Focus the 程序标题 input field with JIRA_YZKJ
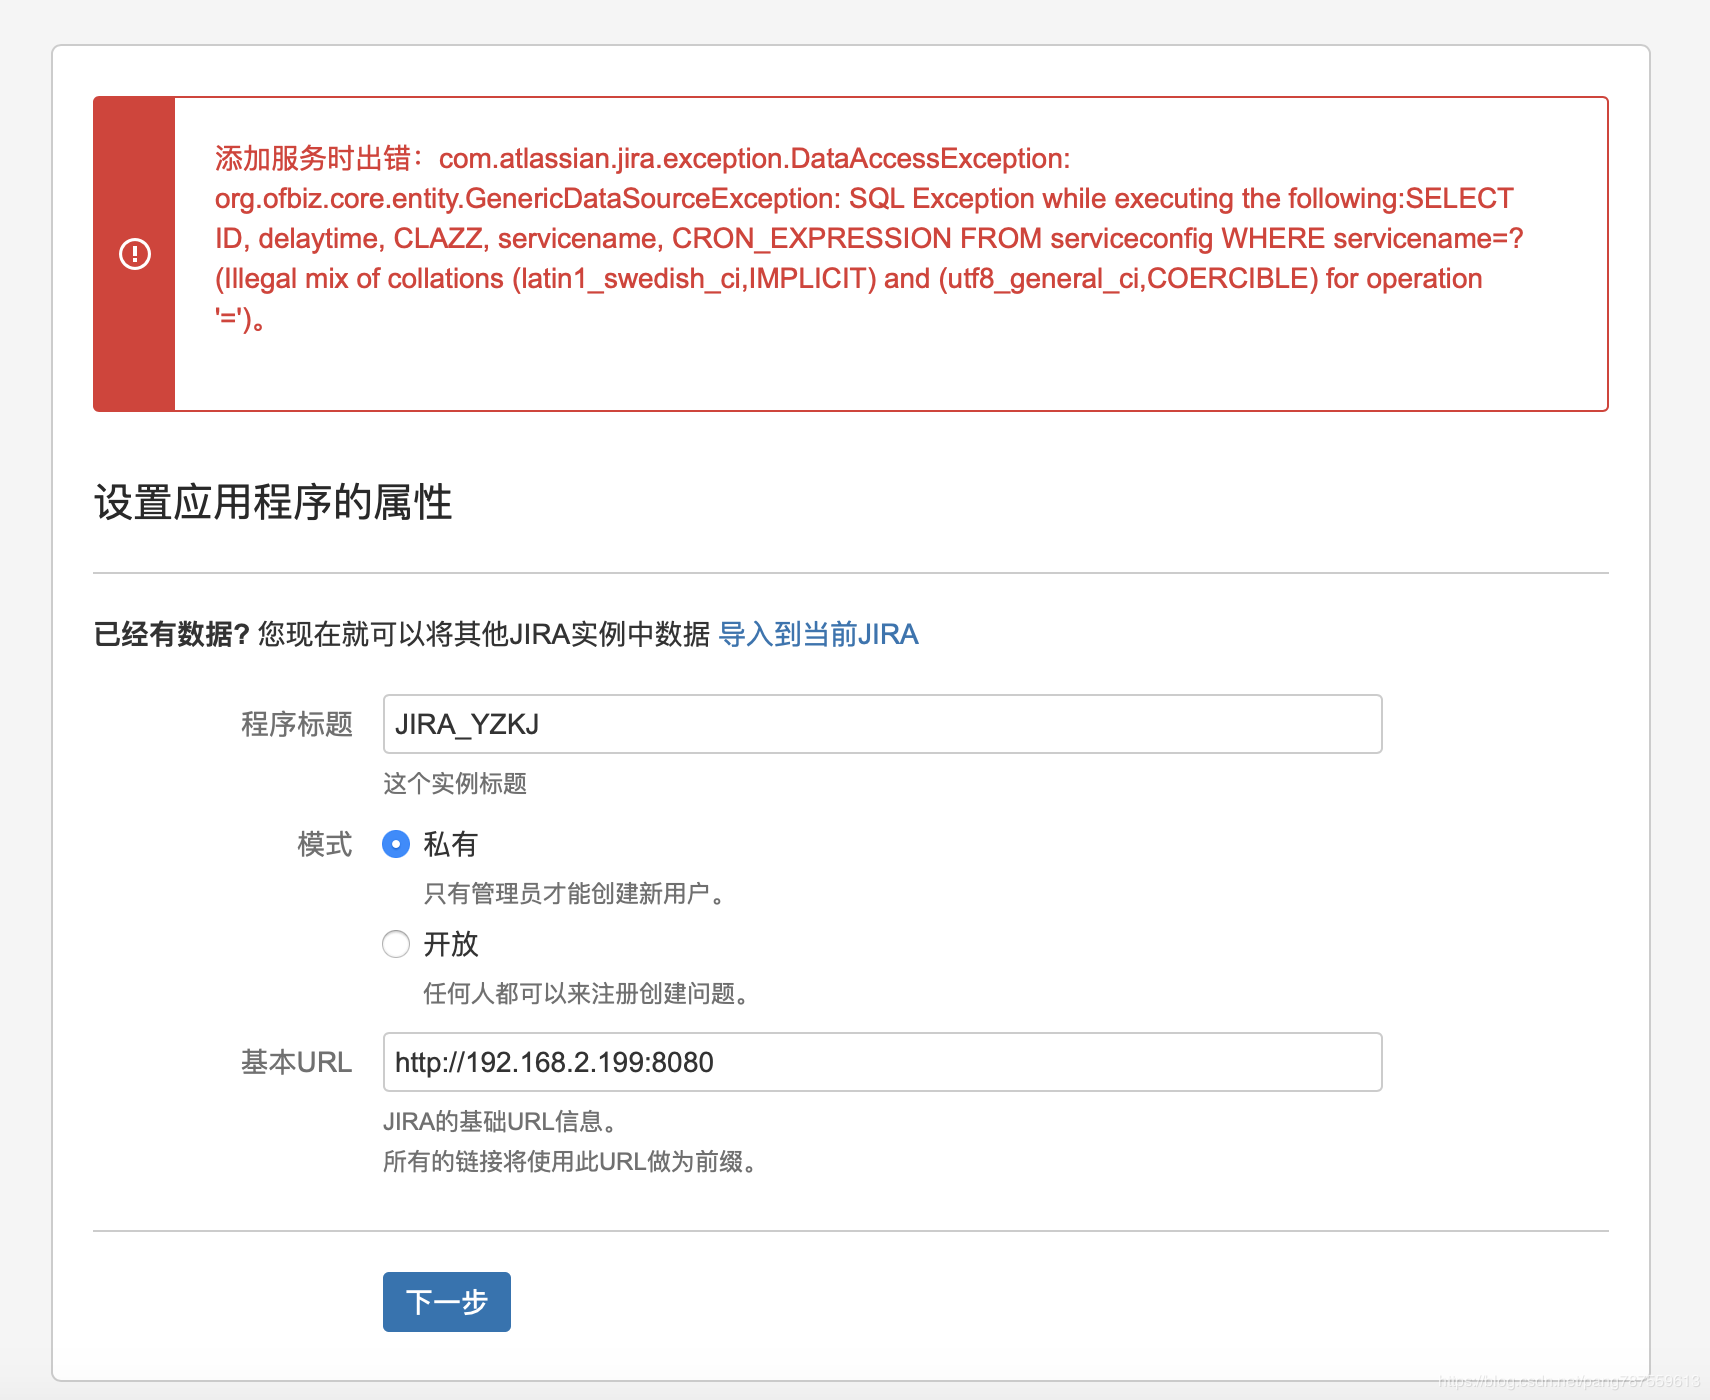This screenshot has width=1710, height=1400. 882,724
